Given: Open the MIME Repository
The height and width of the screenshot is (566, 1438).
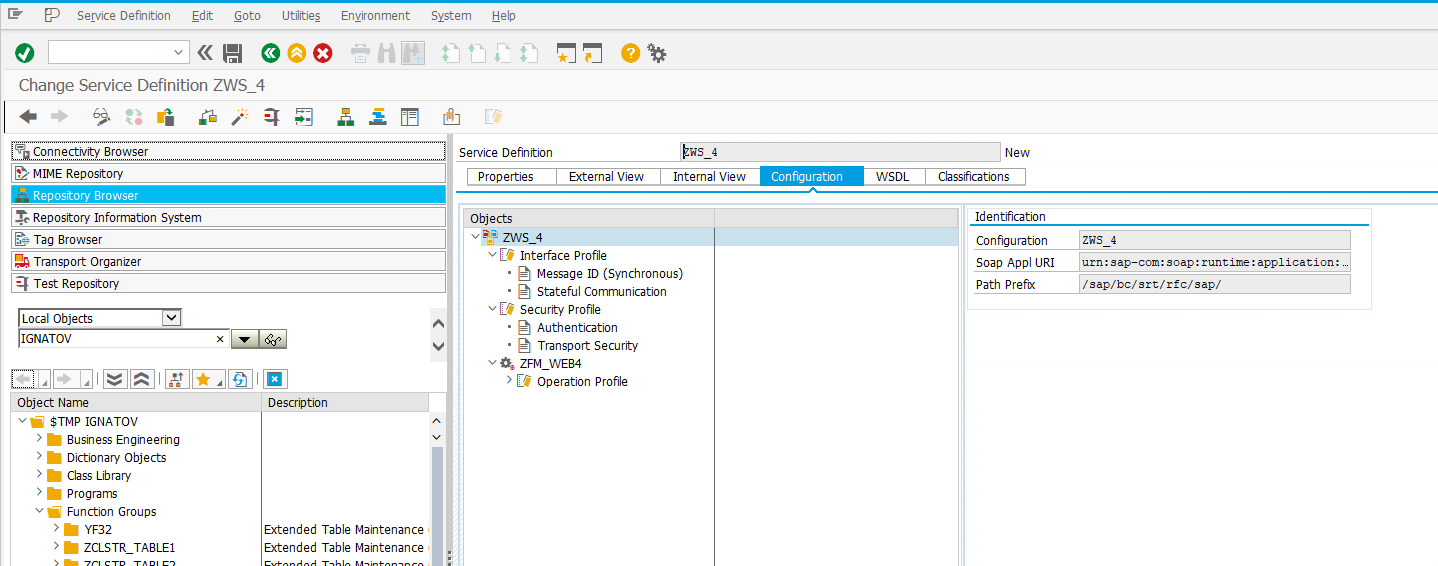Looking at the screenshot, I should pyautogui.click(x=228, y=173).
